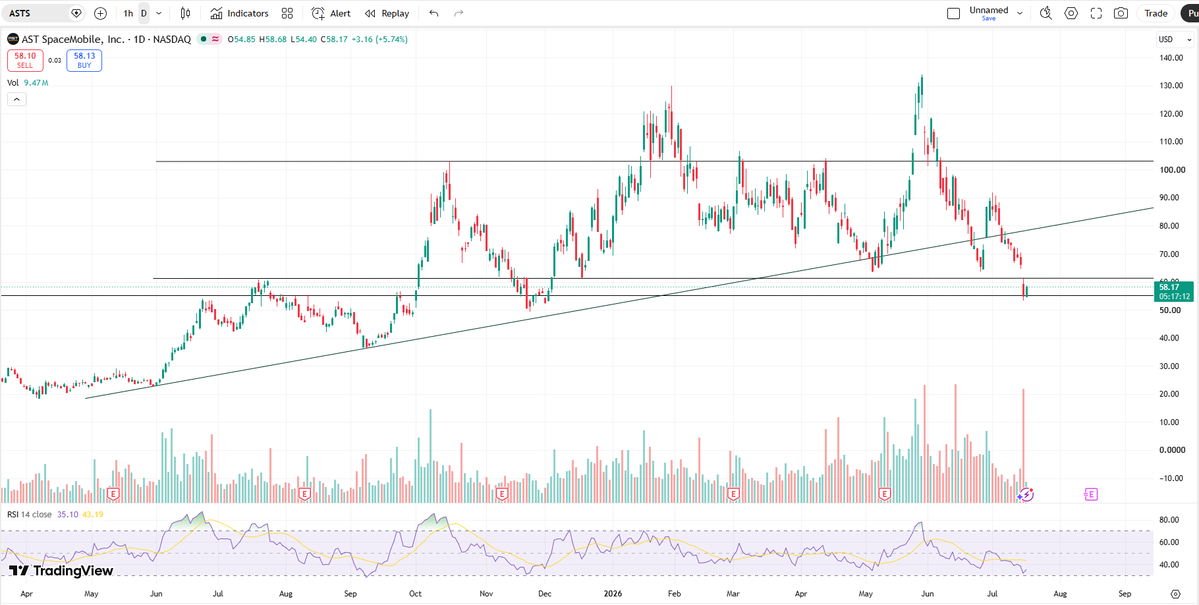This screenshot has width=1199, height=605.
Task: Enter fullscreen mode
Action: pyautogui.click(x=1096, y=13)
